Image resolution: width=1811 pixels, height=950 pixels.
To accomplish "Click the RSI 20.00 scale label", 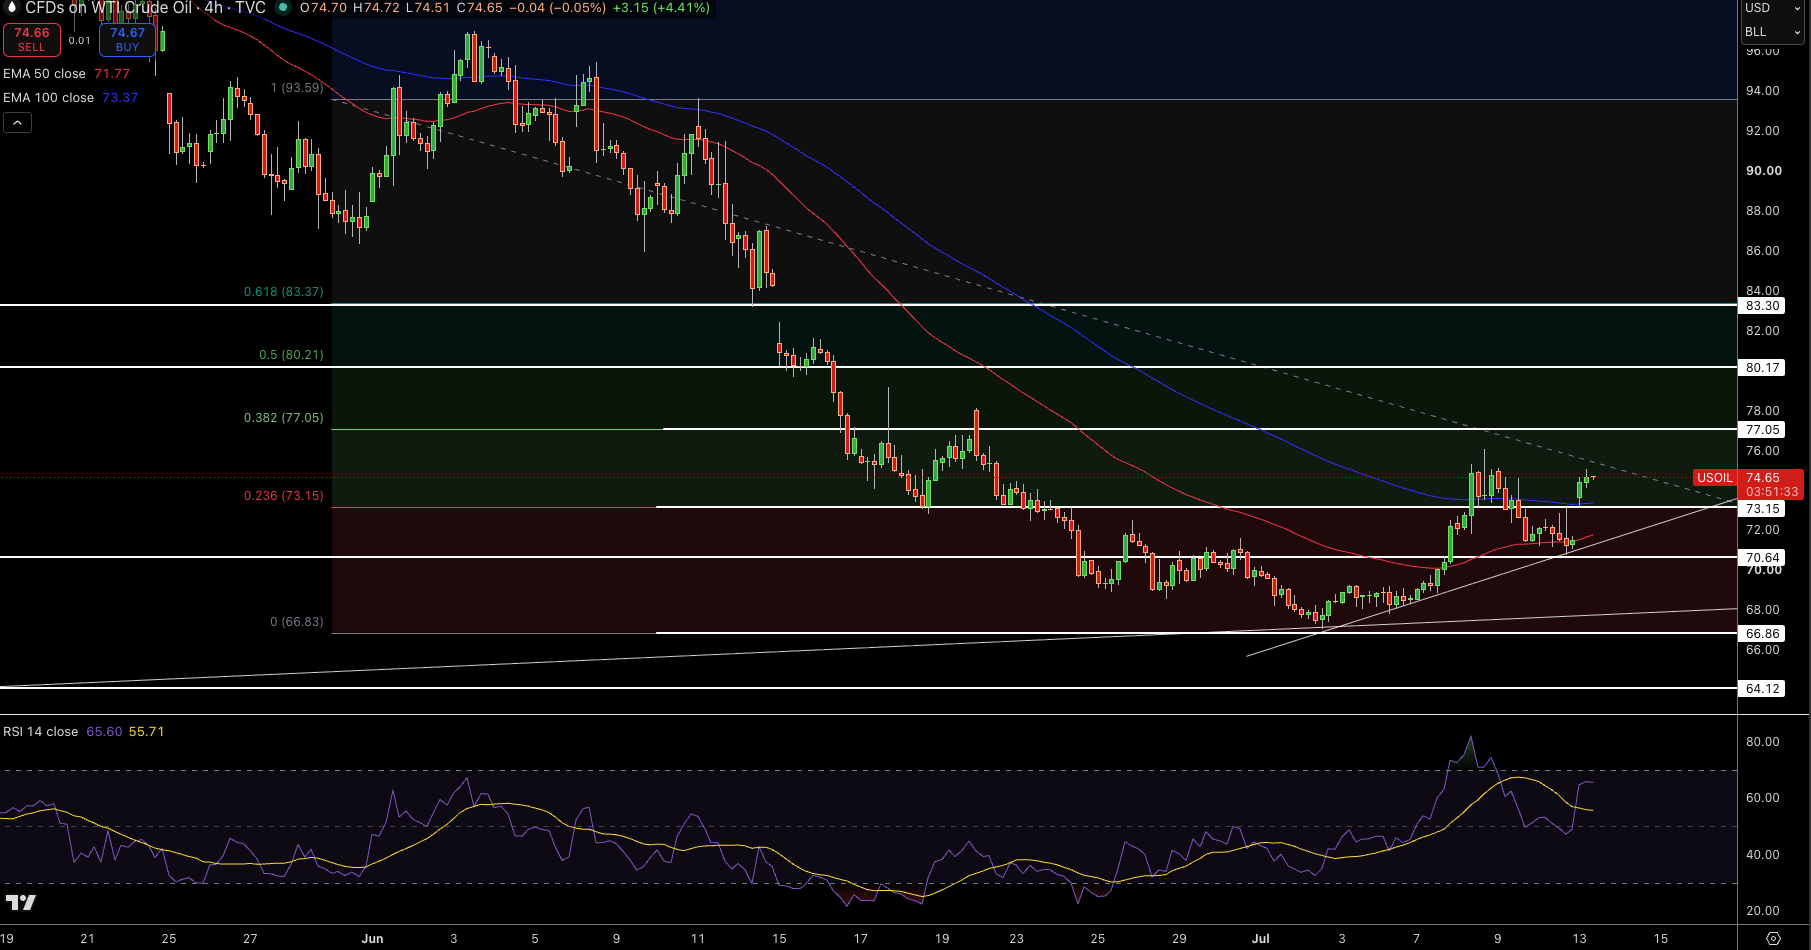I will (1763, 911).
